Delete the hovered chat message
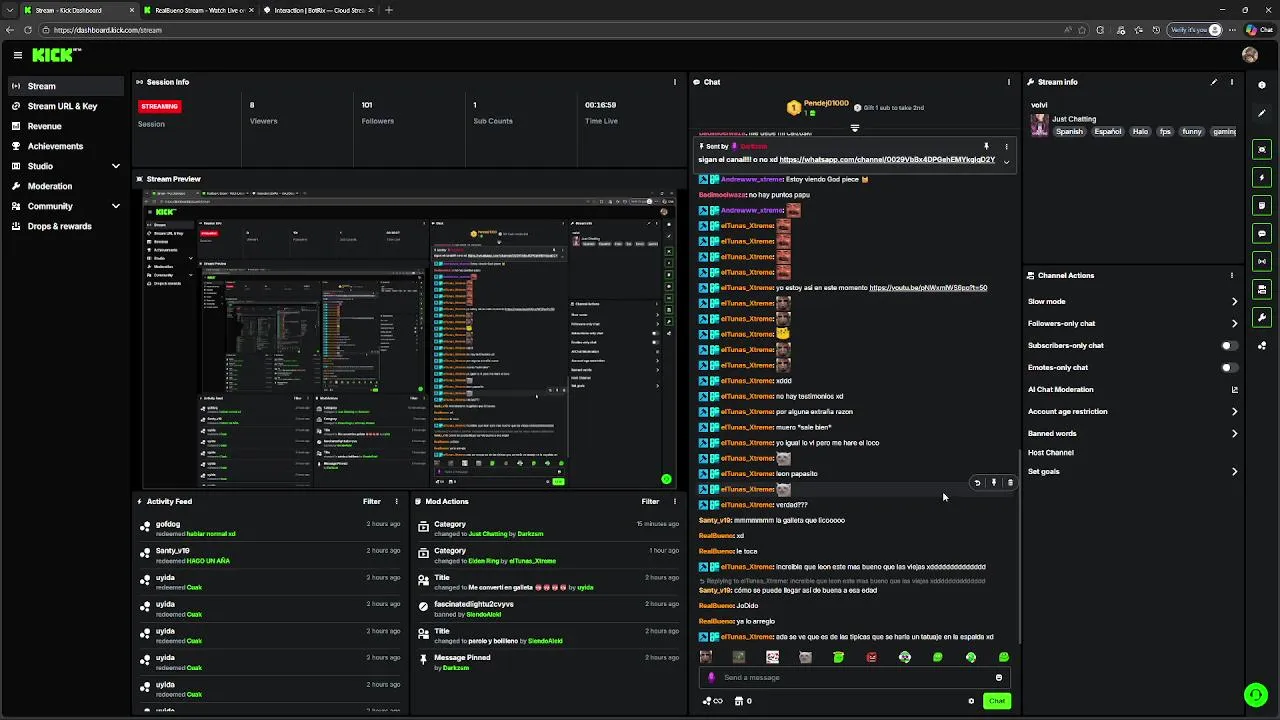Screen dimensions: 1280x720 point(1010,483)
